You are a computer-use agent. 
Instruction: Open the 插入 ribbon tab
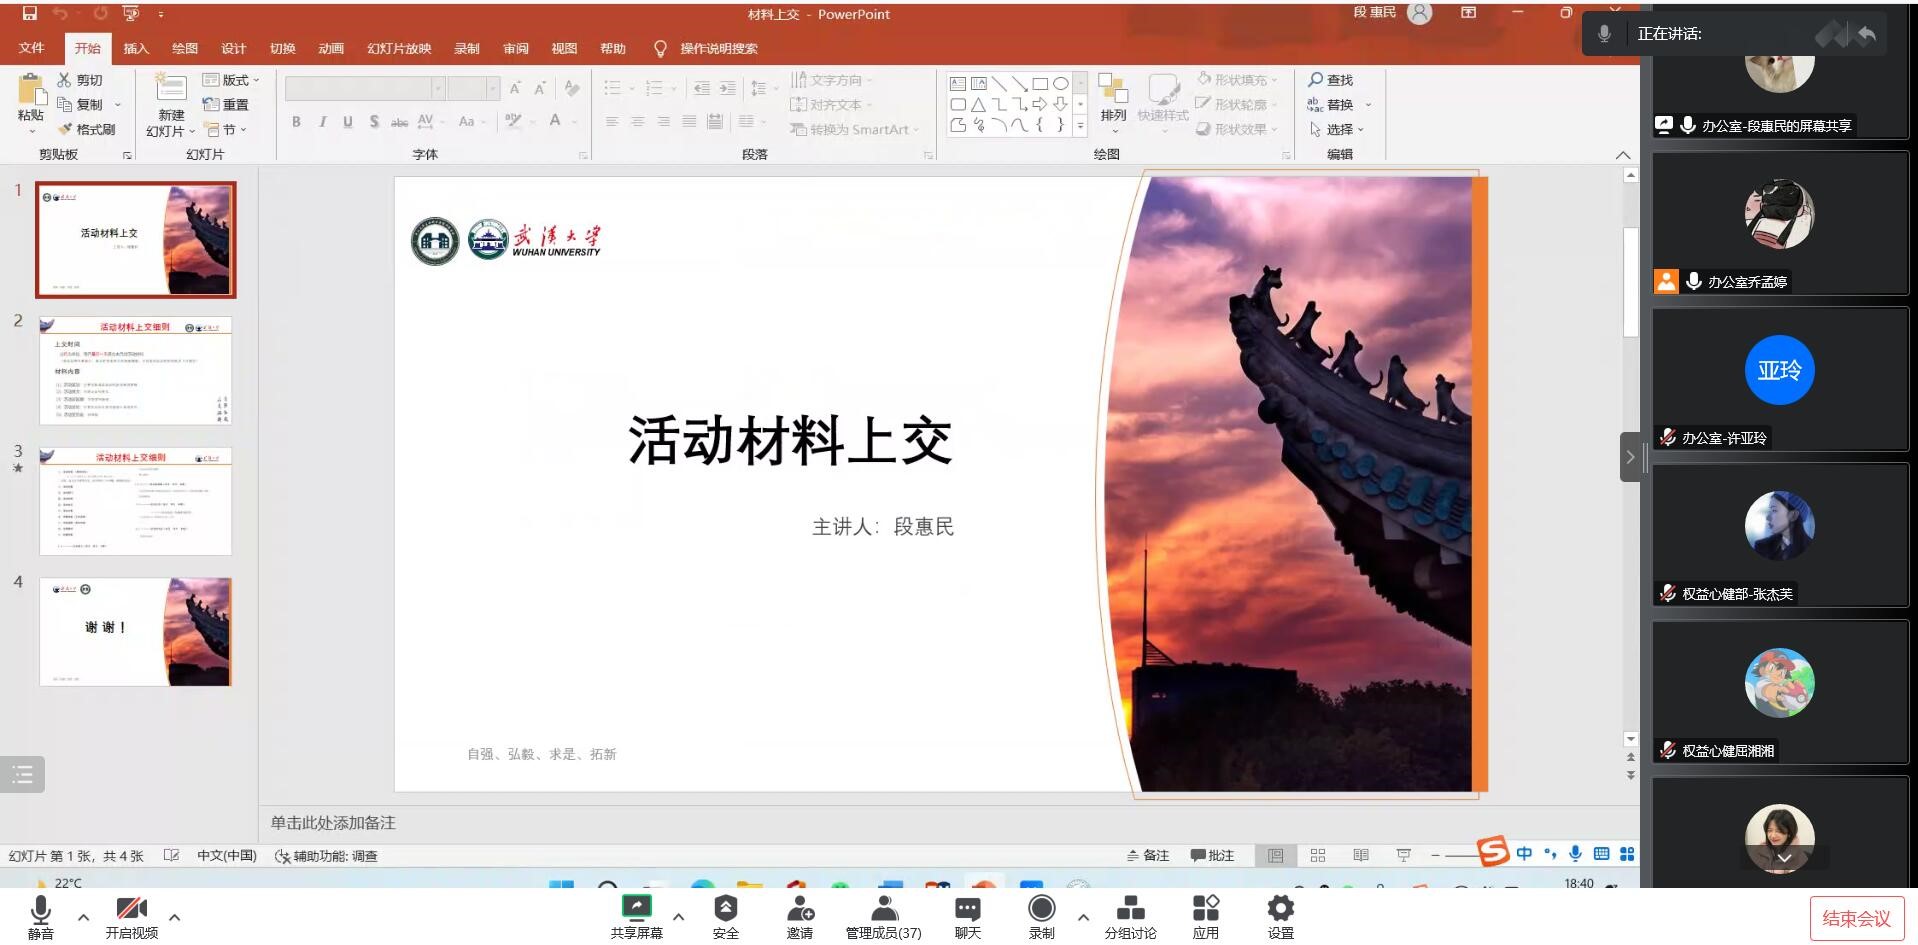click(136, 48)
